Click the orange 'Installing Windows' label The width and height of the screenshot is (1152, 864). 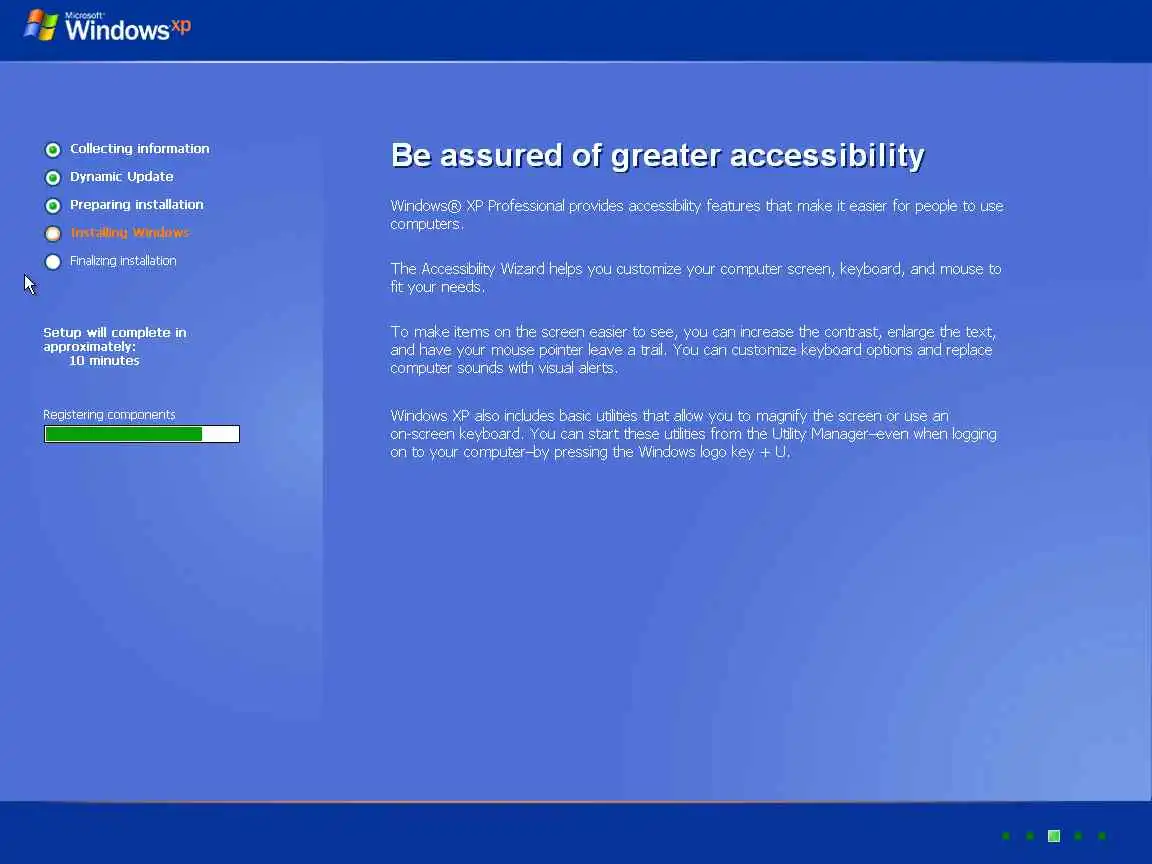pos(130,232)
